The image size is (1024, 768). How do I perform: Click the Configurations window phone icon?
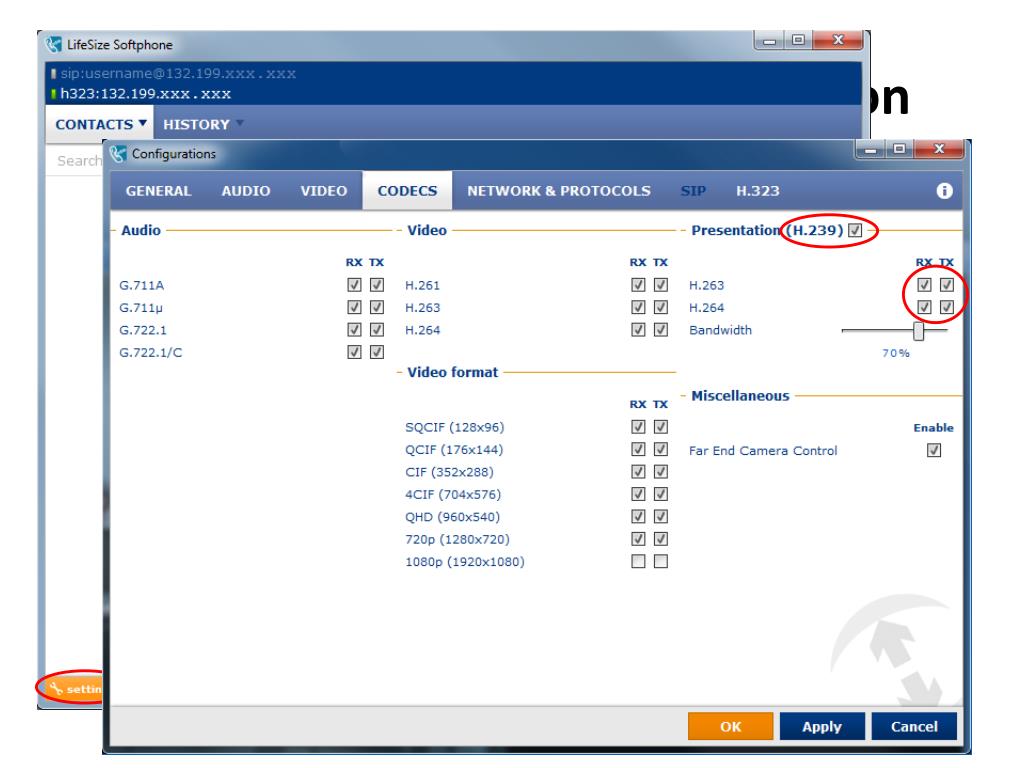(x=118, y=153)
